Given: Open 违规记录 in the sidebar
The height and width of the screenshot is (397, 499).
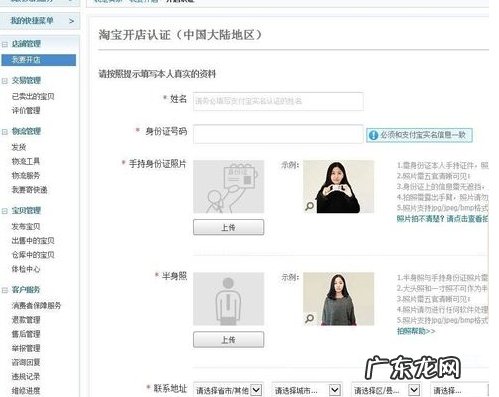Looking at the screenshot, I should [x=26, y=377].
